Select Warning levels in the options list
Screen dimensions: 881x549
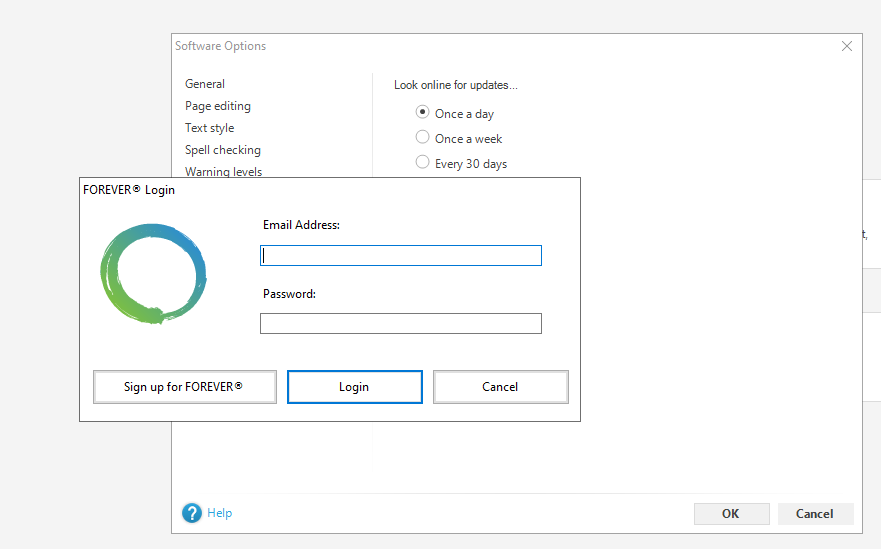click(x=224, y=171)
